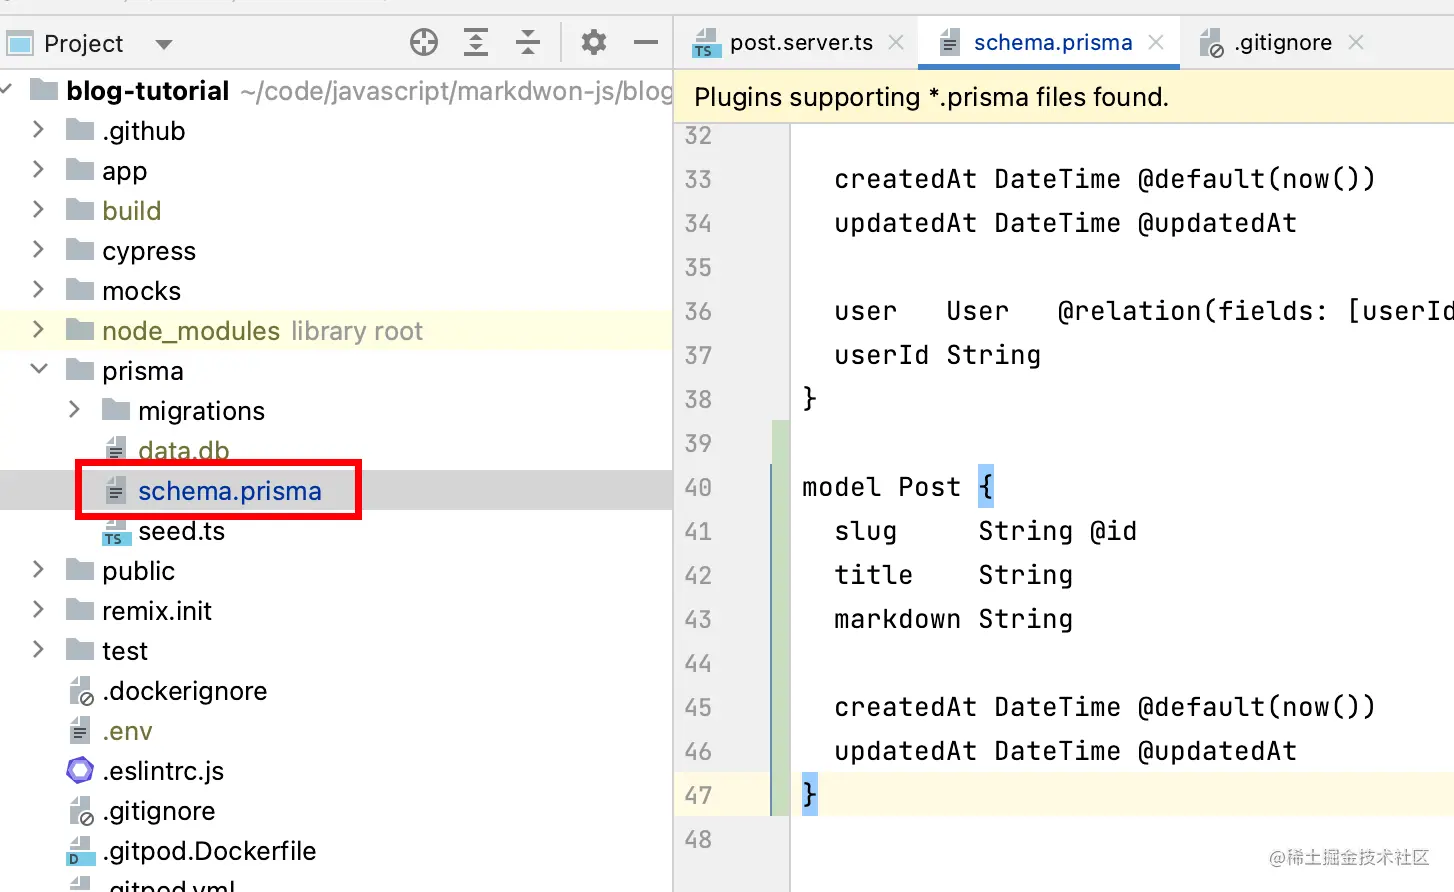Click the Expand All toolbar icon

coord(476,42)
